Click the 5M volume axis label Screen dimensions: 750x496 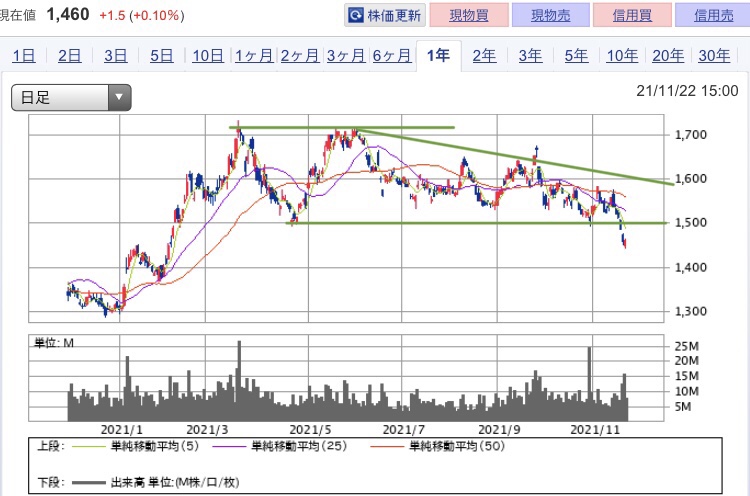click(x=683, y=407)
